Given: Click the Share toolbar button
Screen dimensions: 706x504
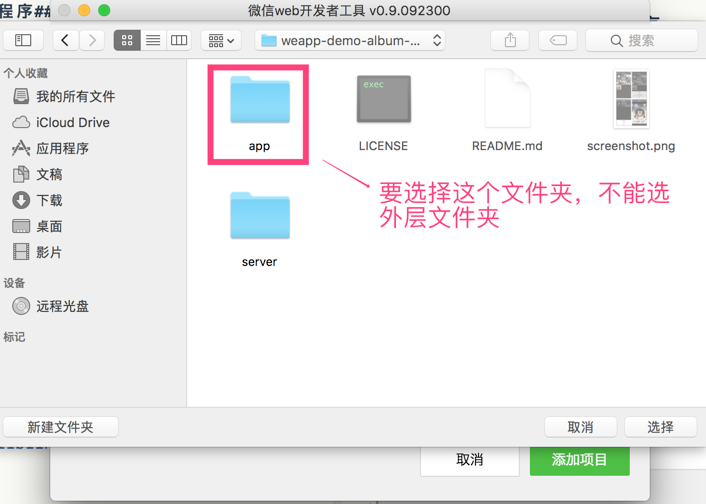Looking at the screenshot, I should tap(510, 41).
